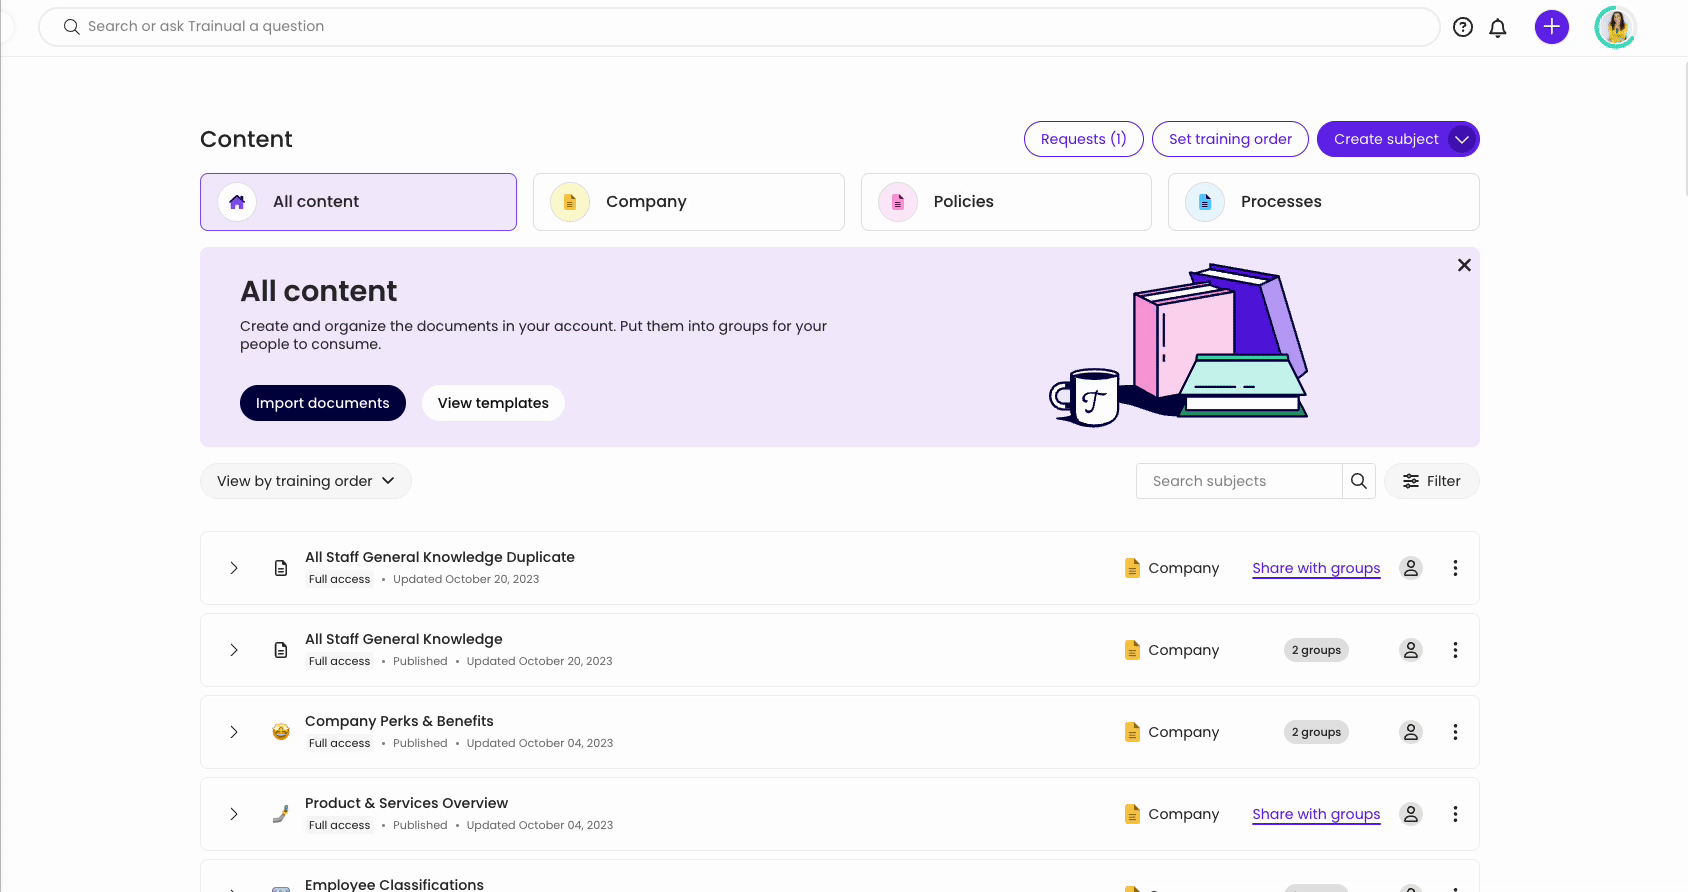Click the purple plus quick-add button
Viewport: 1688px width, 892px height.
(x=1551, y=27)
